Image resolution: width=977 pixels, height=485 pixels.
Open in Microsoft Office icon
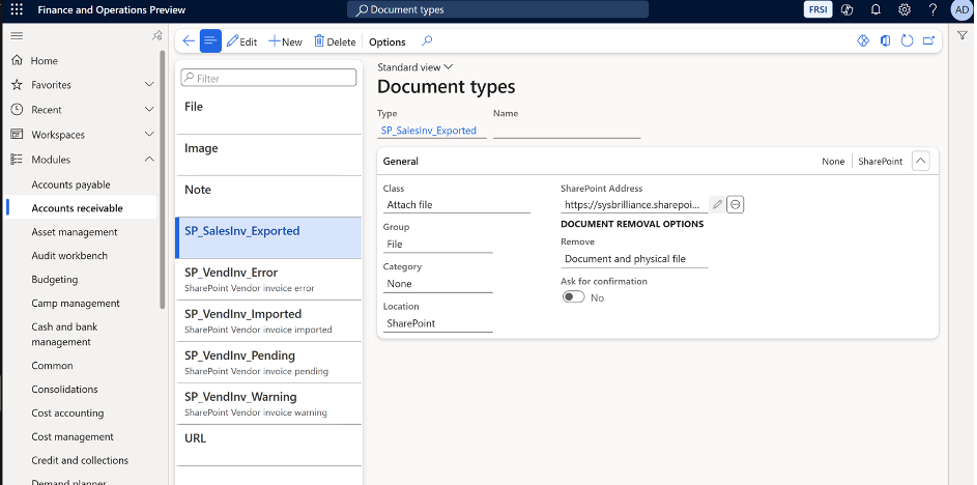885,41
